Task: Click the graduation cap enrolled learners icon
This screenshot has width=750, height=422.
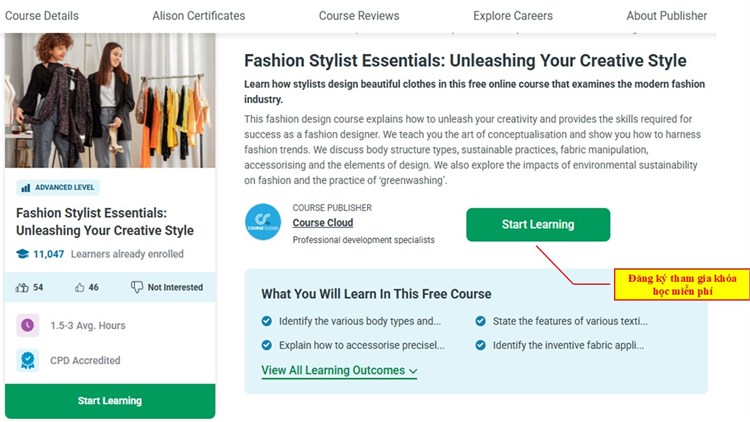Action: coord(22,254)
